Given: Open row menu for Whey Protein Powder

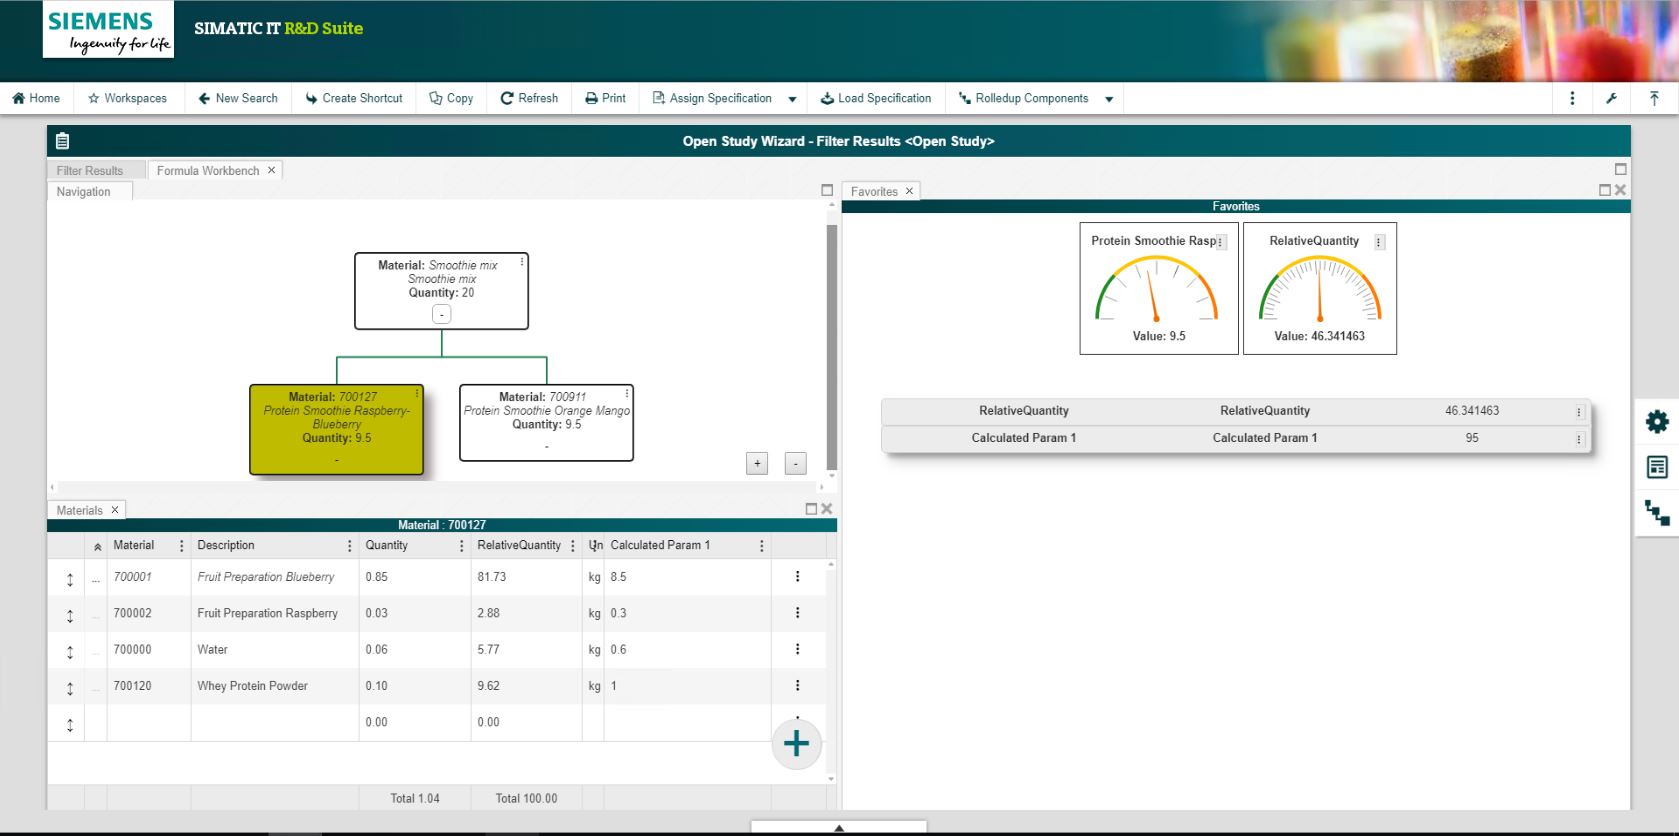Looking at the screenshot, I should coord(797,685).
